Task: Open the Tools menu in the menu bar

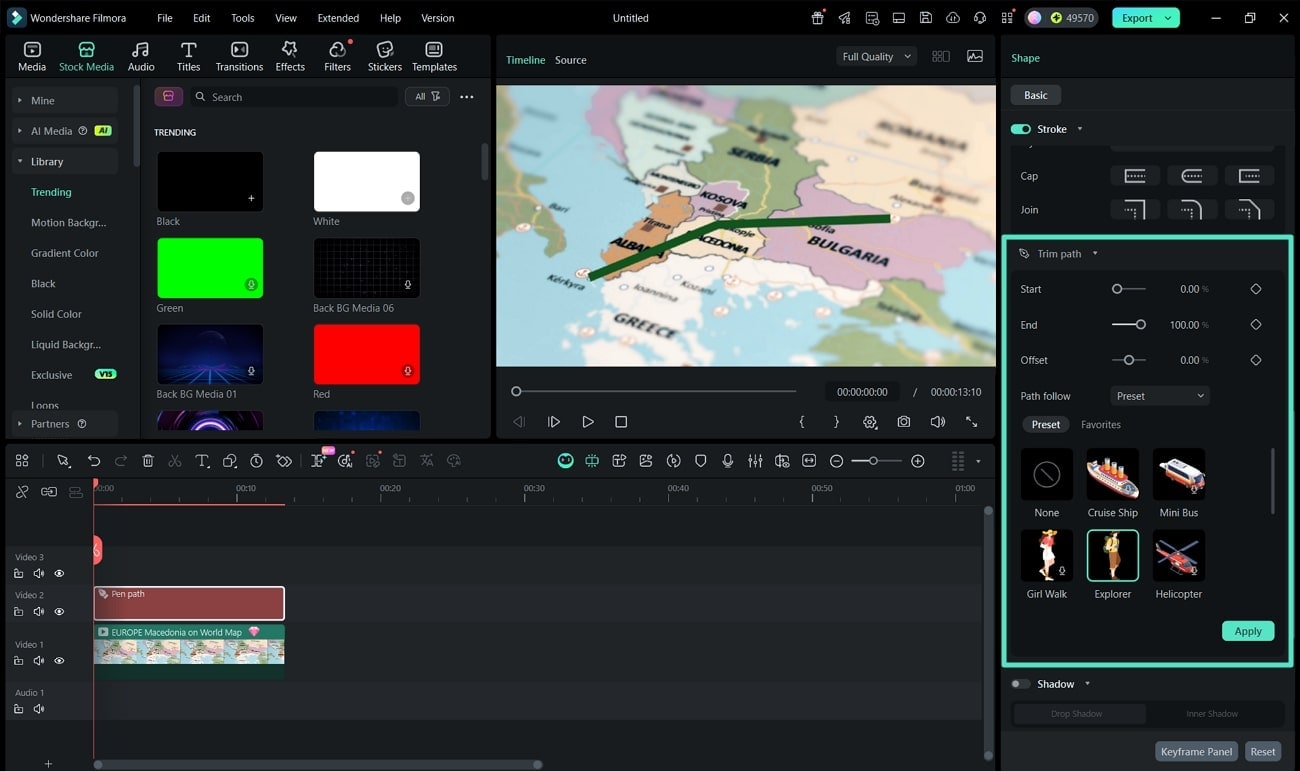Action: 242,17
